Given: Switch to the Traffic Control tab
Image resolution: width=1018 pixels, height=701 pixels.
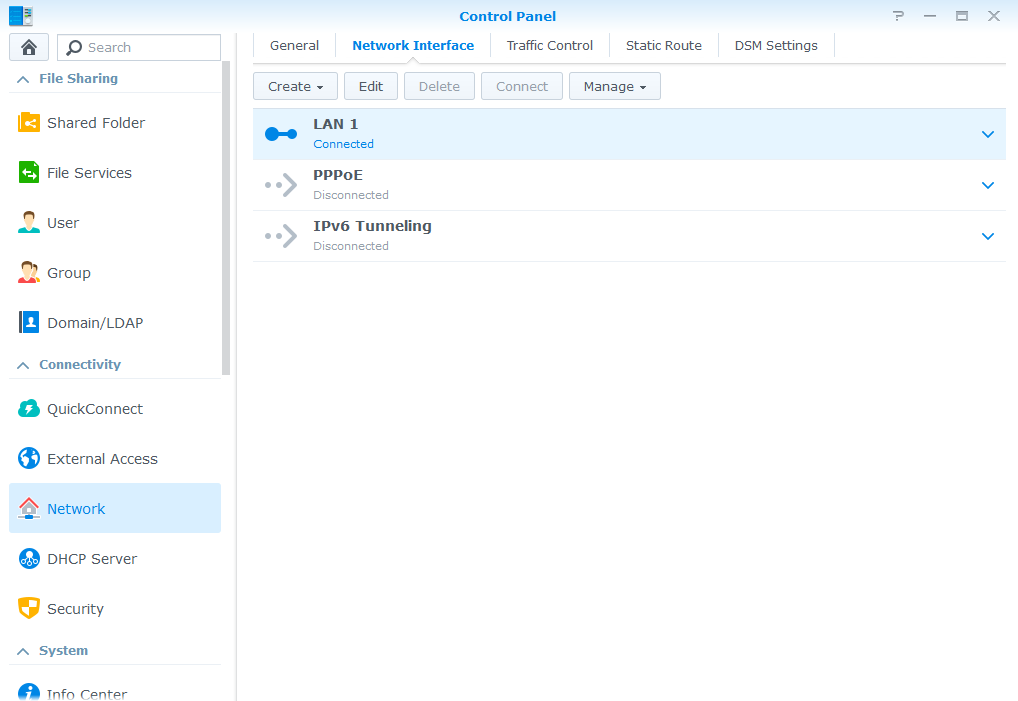Looking at the screenshot, I should point(549,45).
